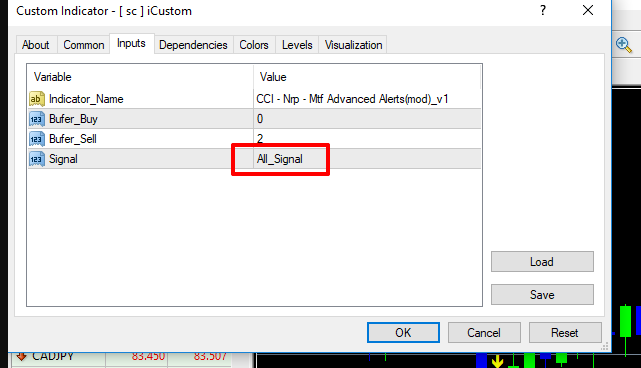
Task: Click the Bufer_Buy integer type icon
Action: tap(37, 119)
